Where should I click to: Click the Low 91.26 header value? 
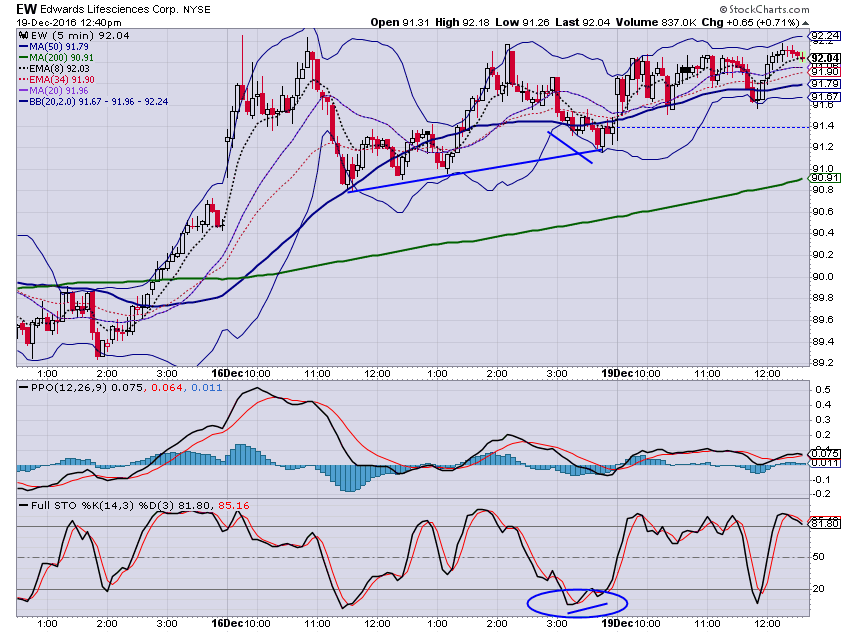(x=522, y=22)
